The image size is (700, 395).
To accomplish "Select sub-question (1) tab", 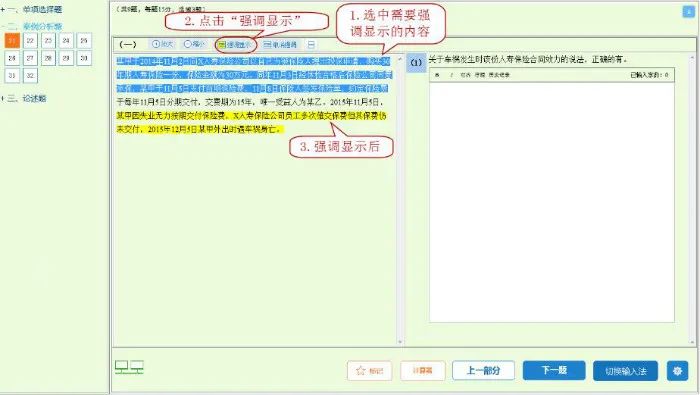I will point(416,63).
